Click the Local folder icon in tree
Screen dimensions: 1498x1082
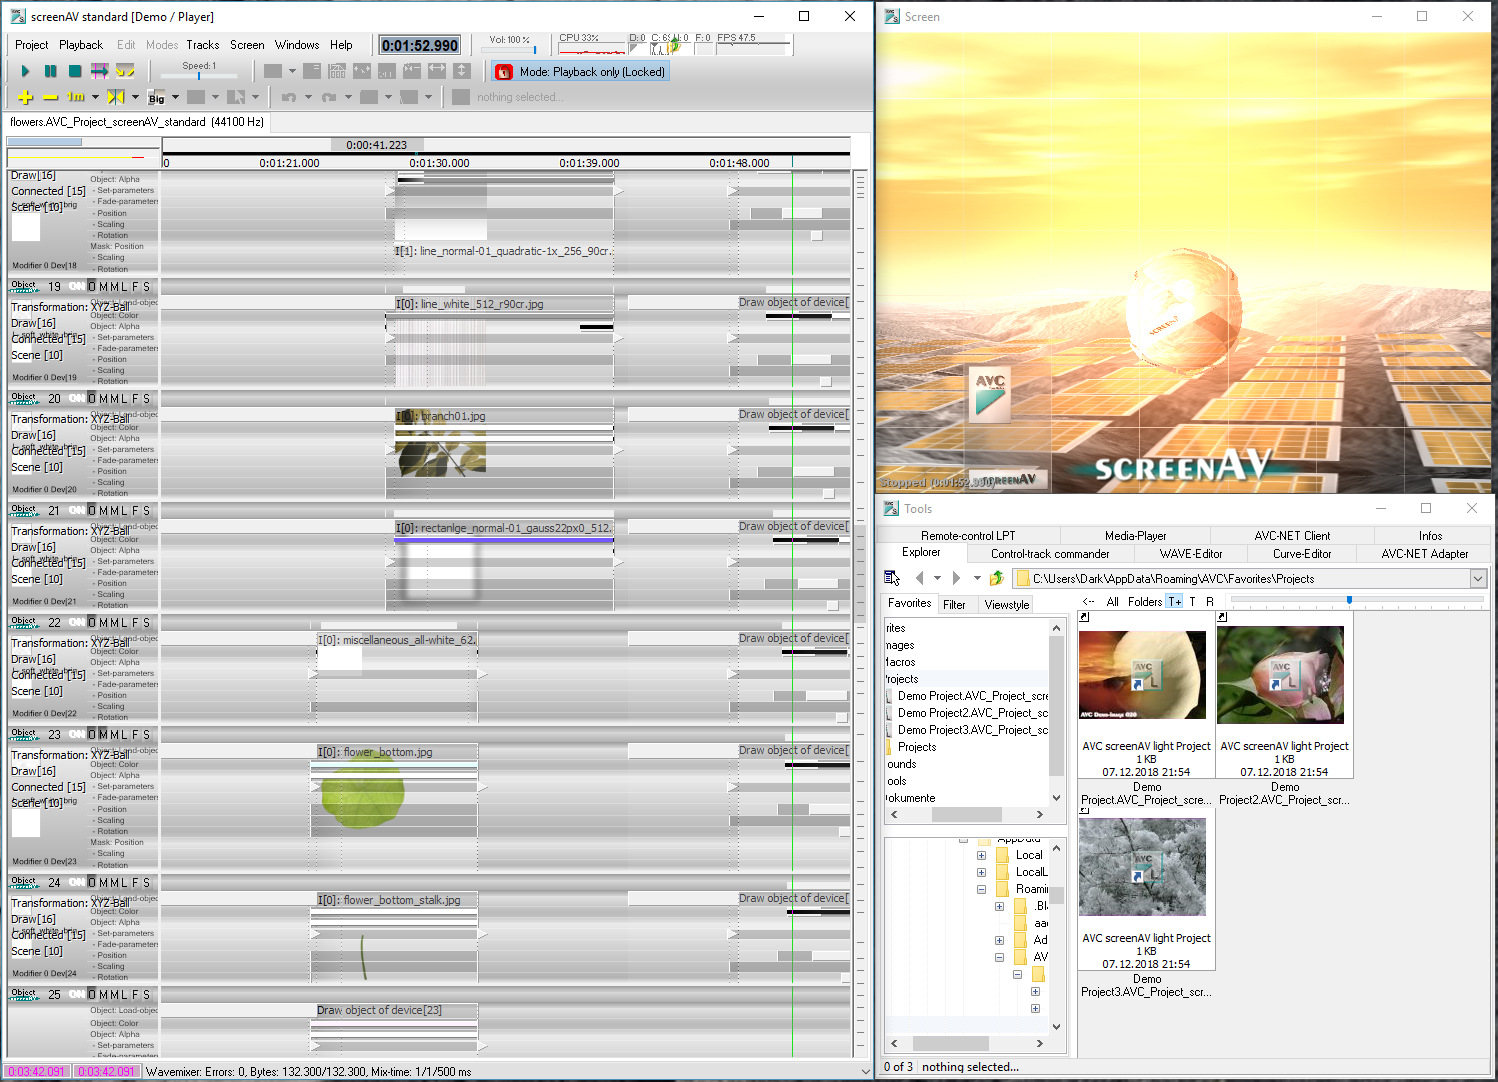tap(1003, 855)
